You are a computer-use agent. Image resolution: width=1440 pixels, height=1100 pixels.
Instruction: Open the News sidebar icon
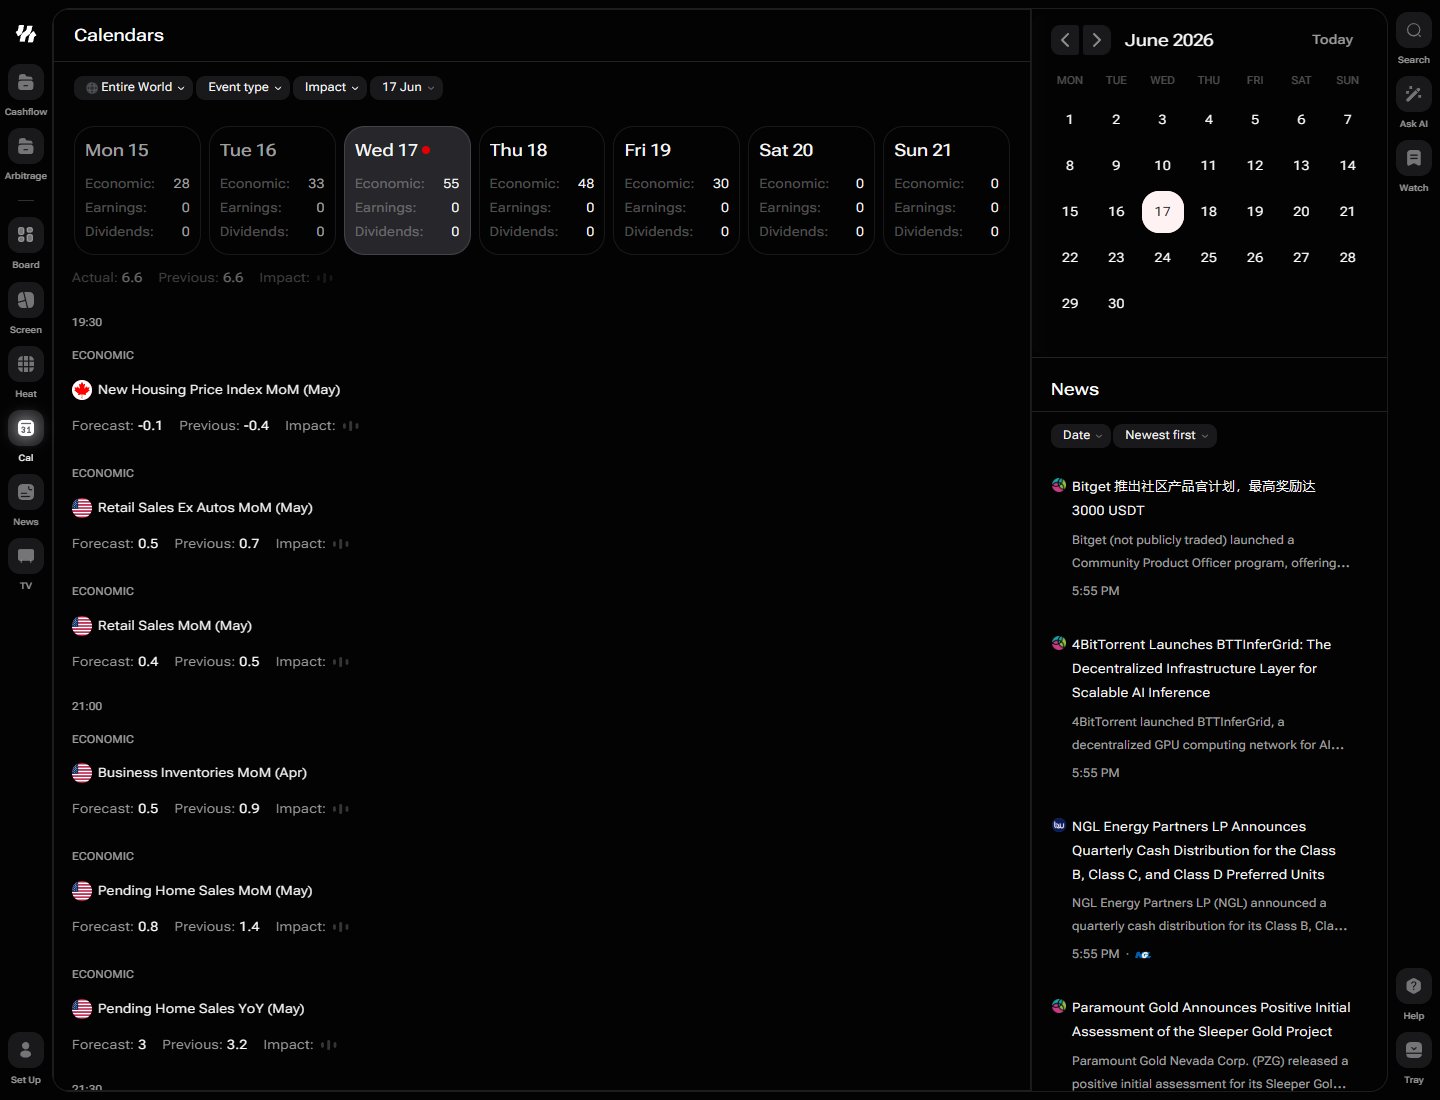tap(26, 492)
